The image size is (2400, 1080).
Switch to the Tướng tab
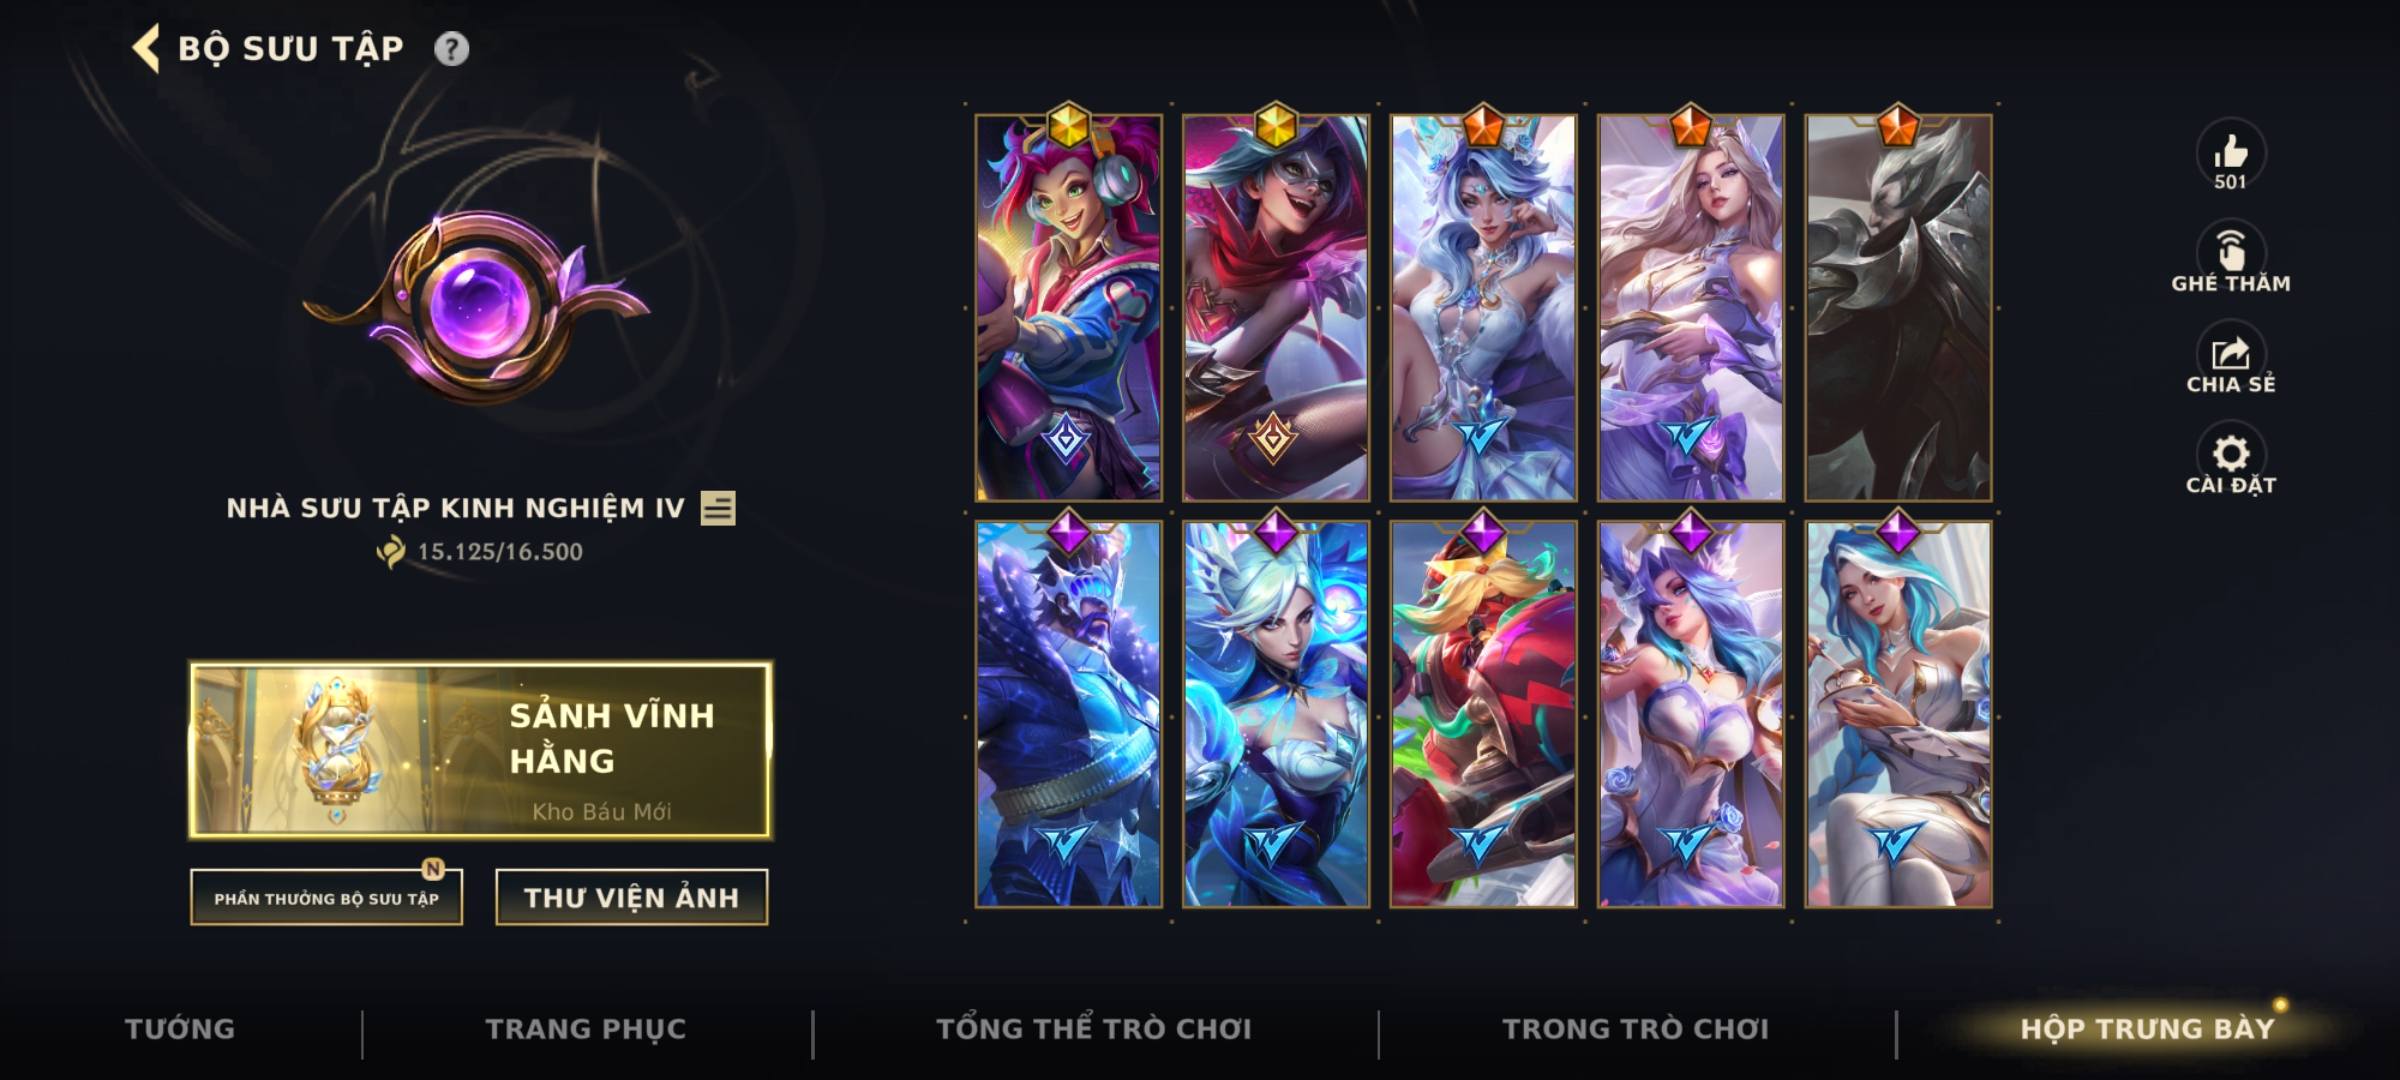click(180, 1029)
